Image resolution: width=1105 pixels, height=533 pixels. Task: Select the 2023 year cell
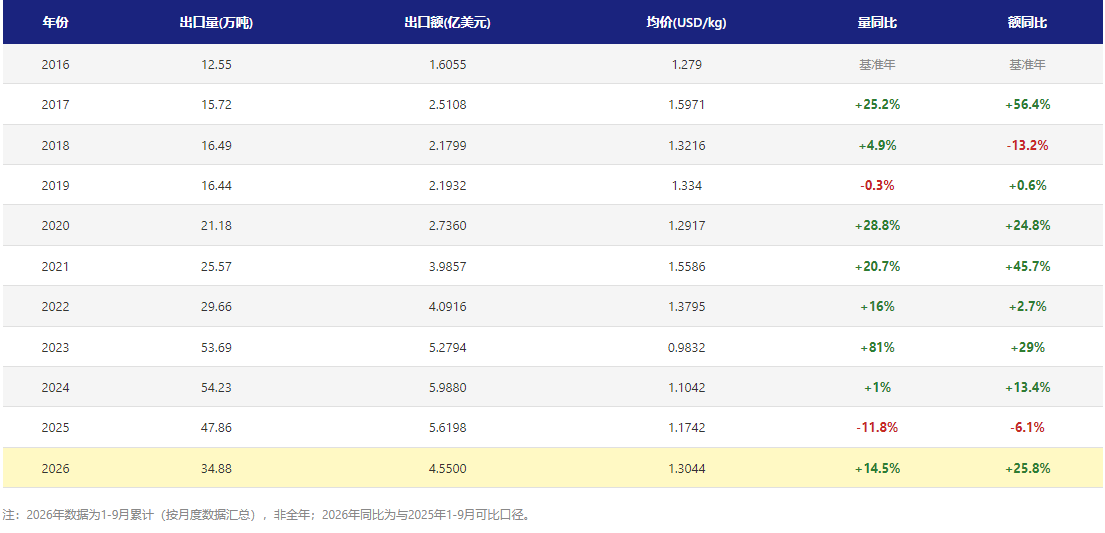pyautogui.click(x=56, y=348)
